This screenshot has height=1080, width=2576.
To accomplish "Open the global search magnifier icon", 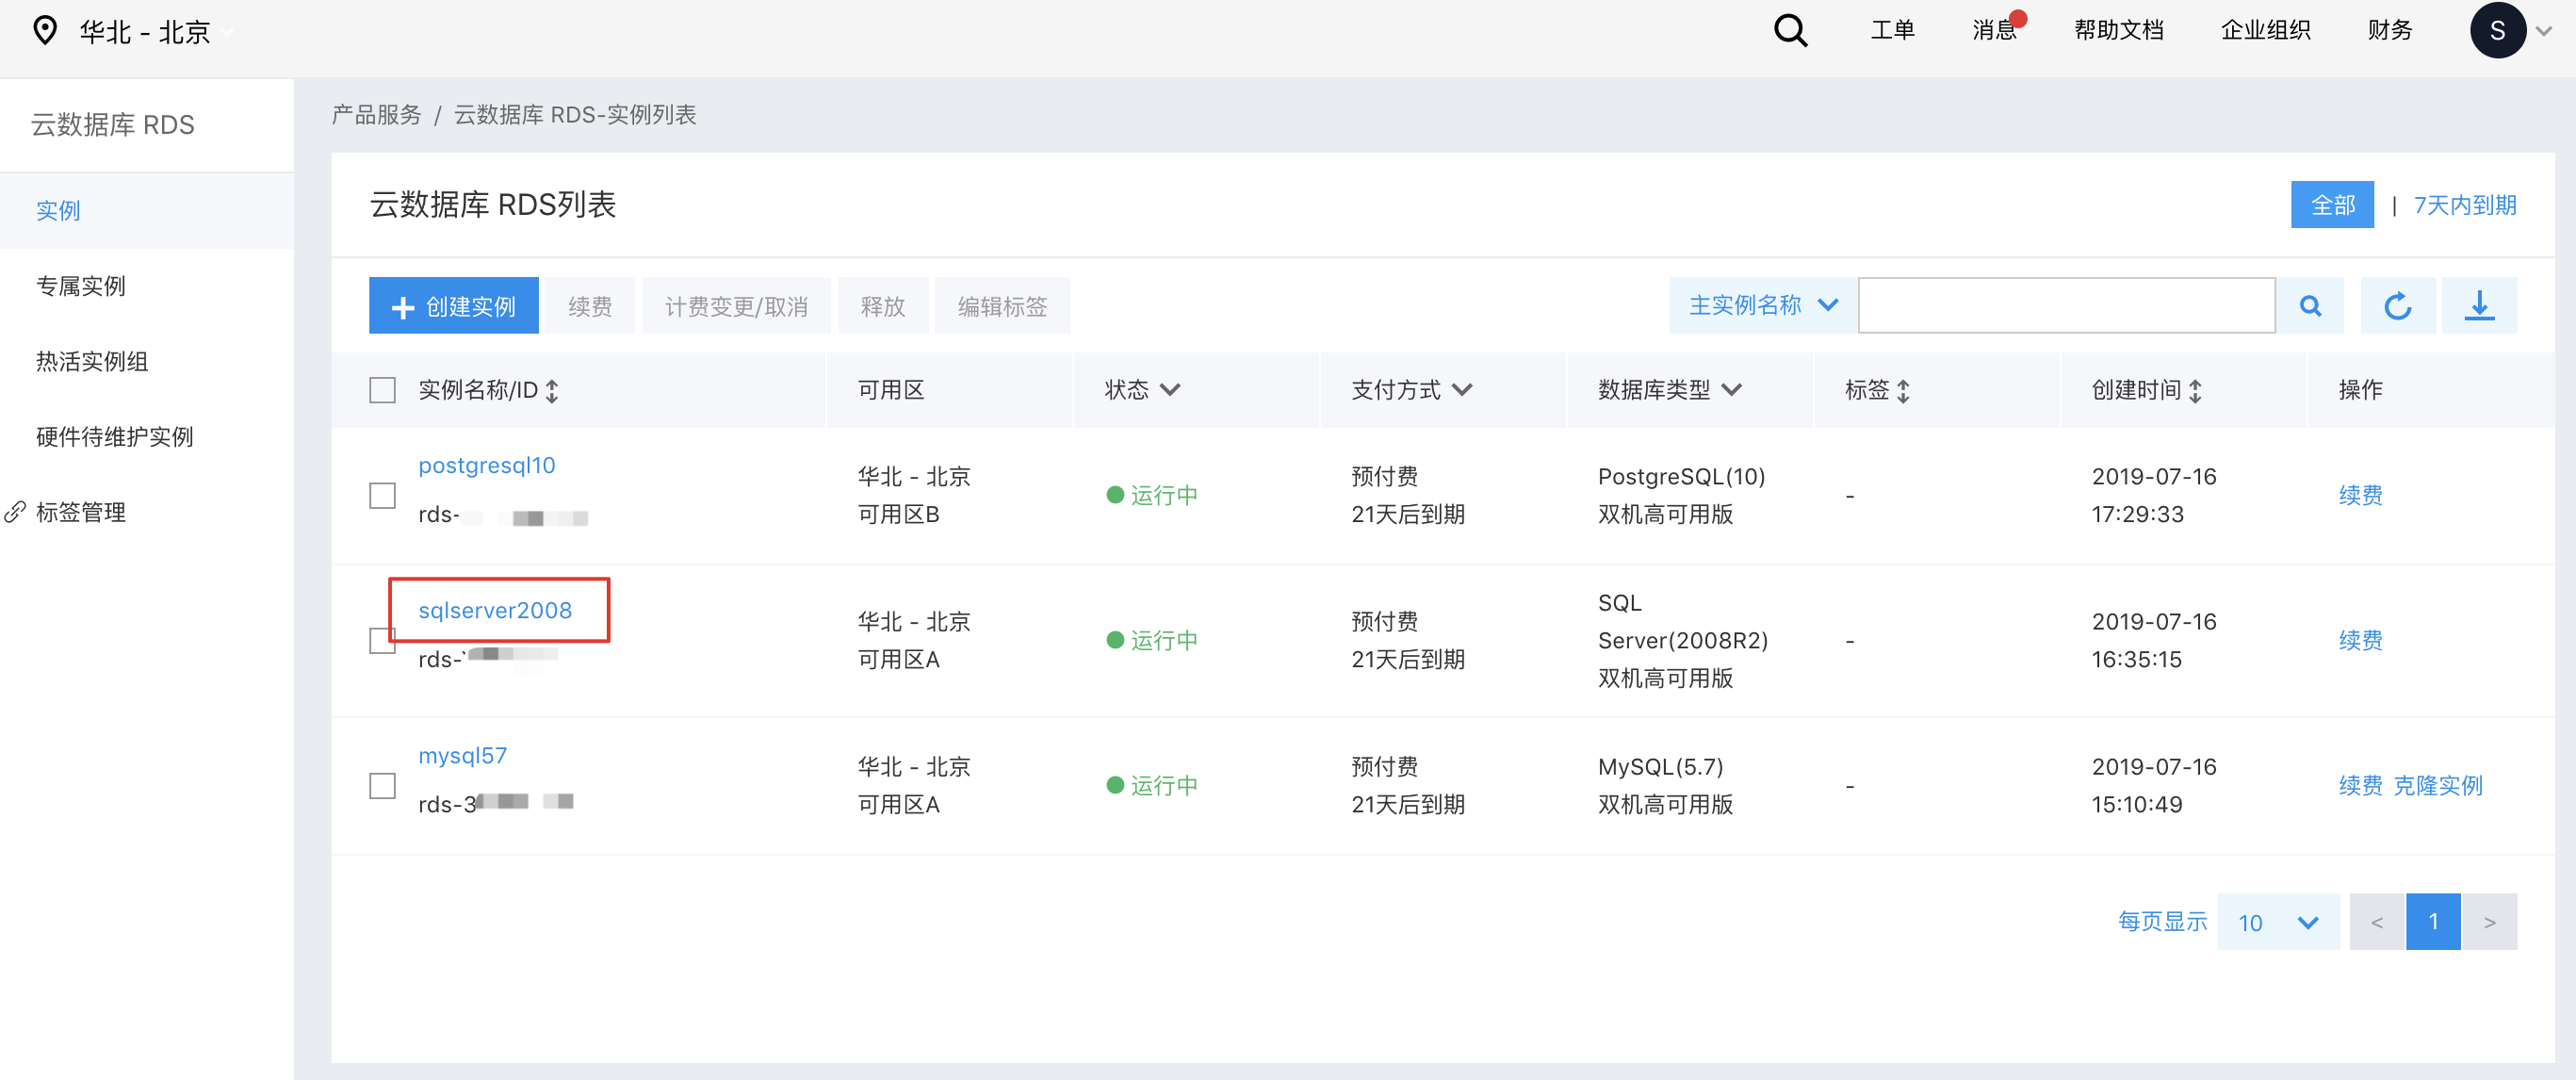I will pos(1790,31).
